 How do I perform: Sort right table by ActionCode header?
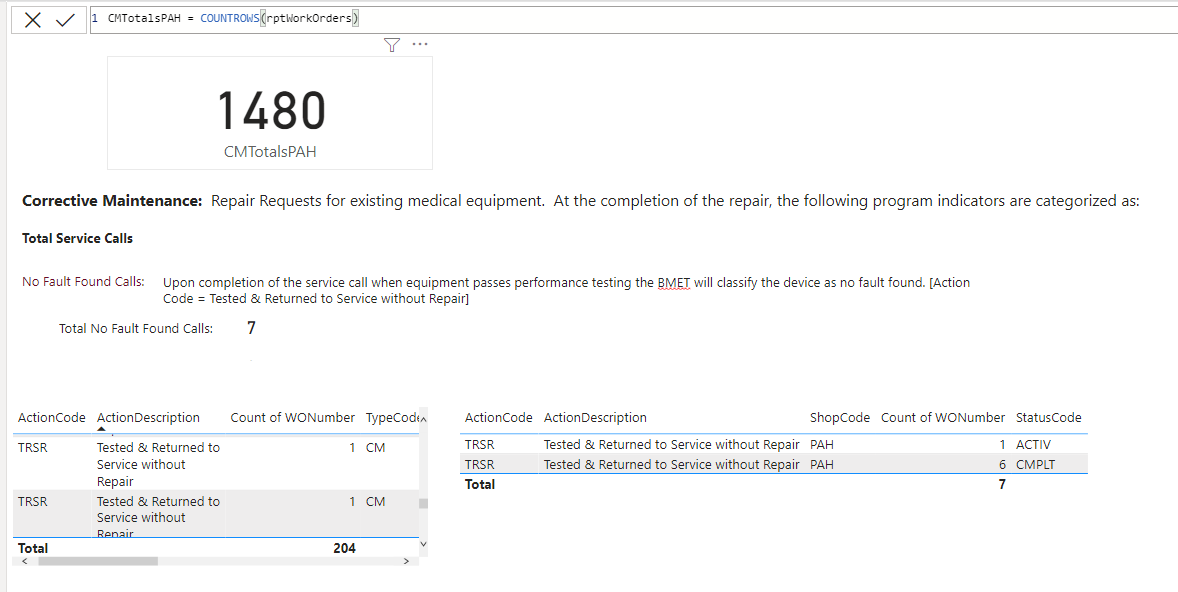(x=499, y=418)
